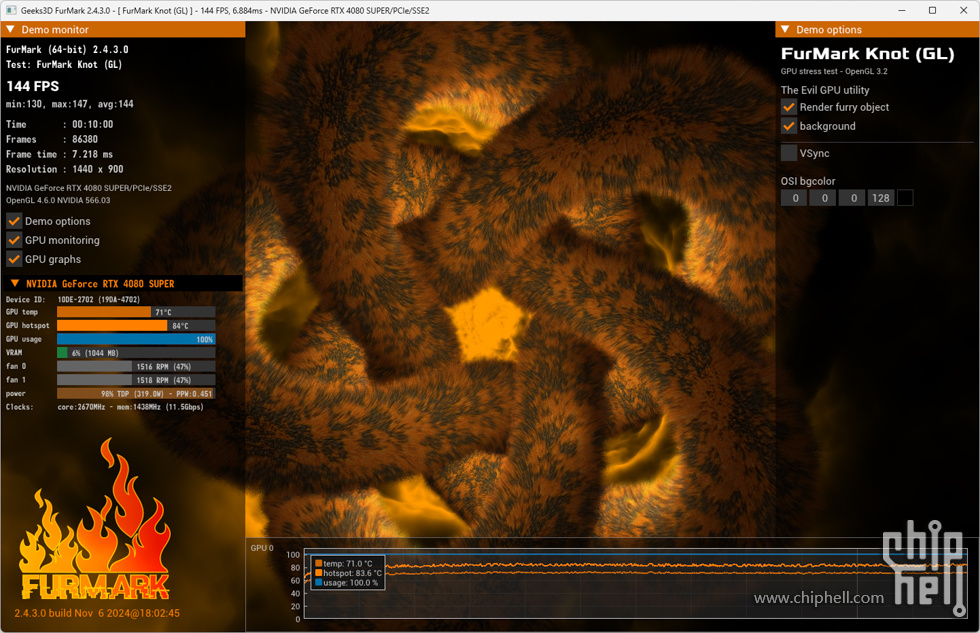Click the hotspot: 83.6 °C graph legend entry
Viewport: 980px width, 633px height.
tap(348, 573)
